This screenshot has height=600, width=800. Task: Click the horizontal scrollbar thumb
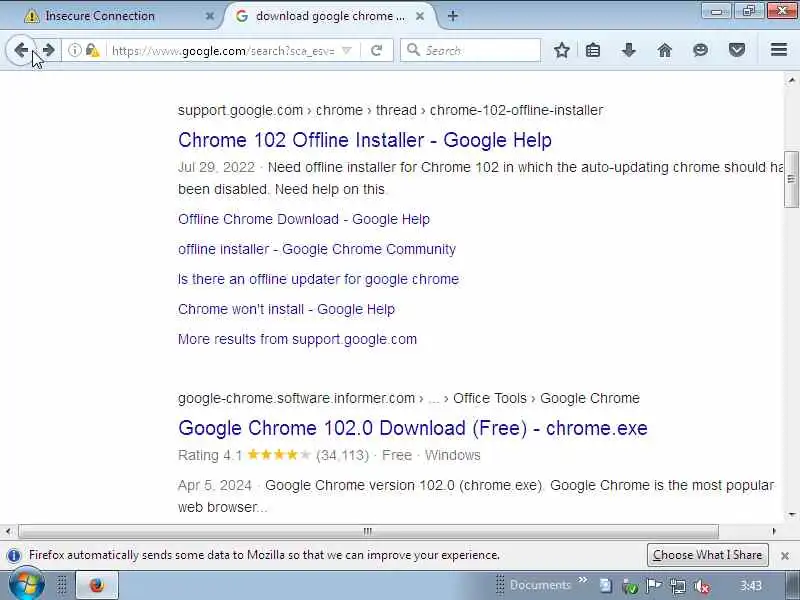pyautogui.click(x=368, y=532)
